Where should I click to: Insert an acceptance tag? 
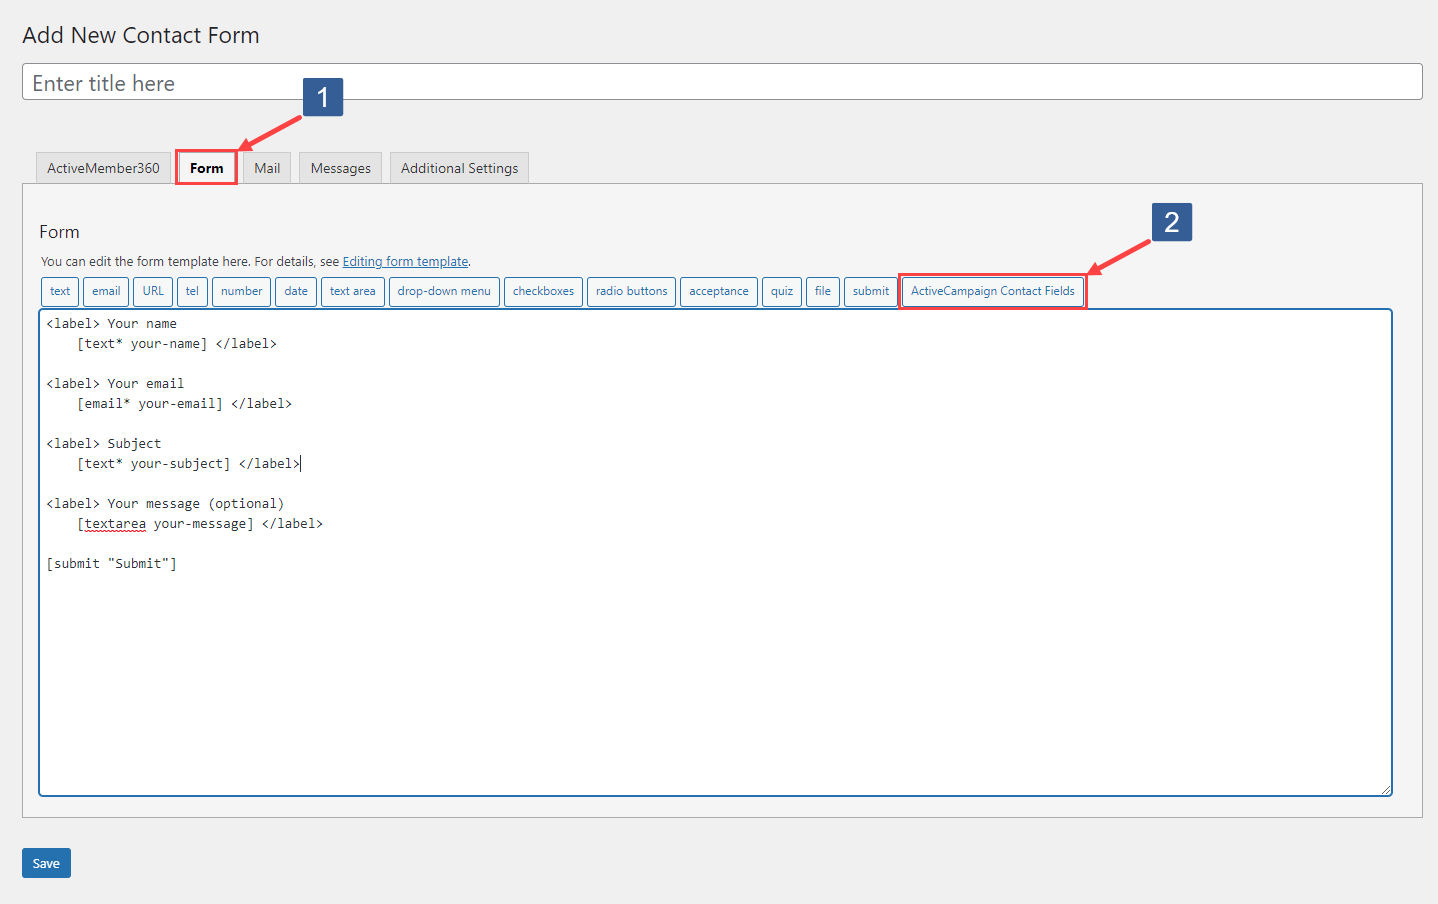(x=718, y=291)
